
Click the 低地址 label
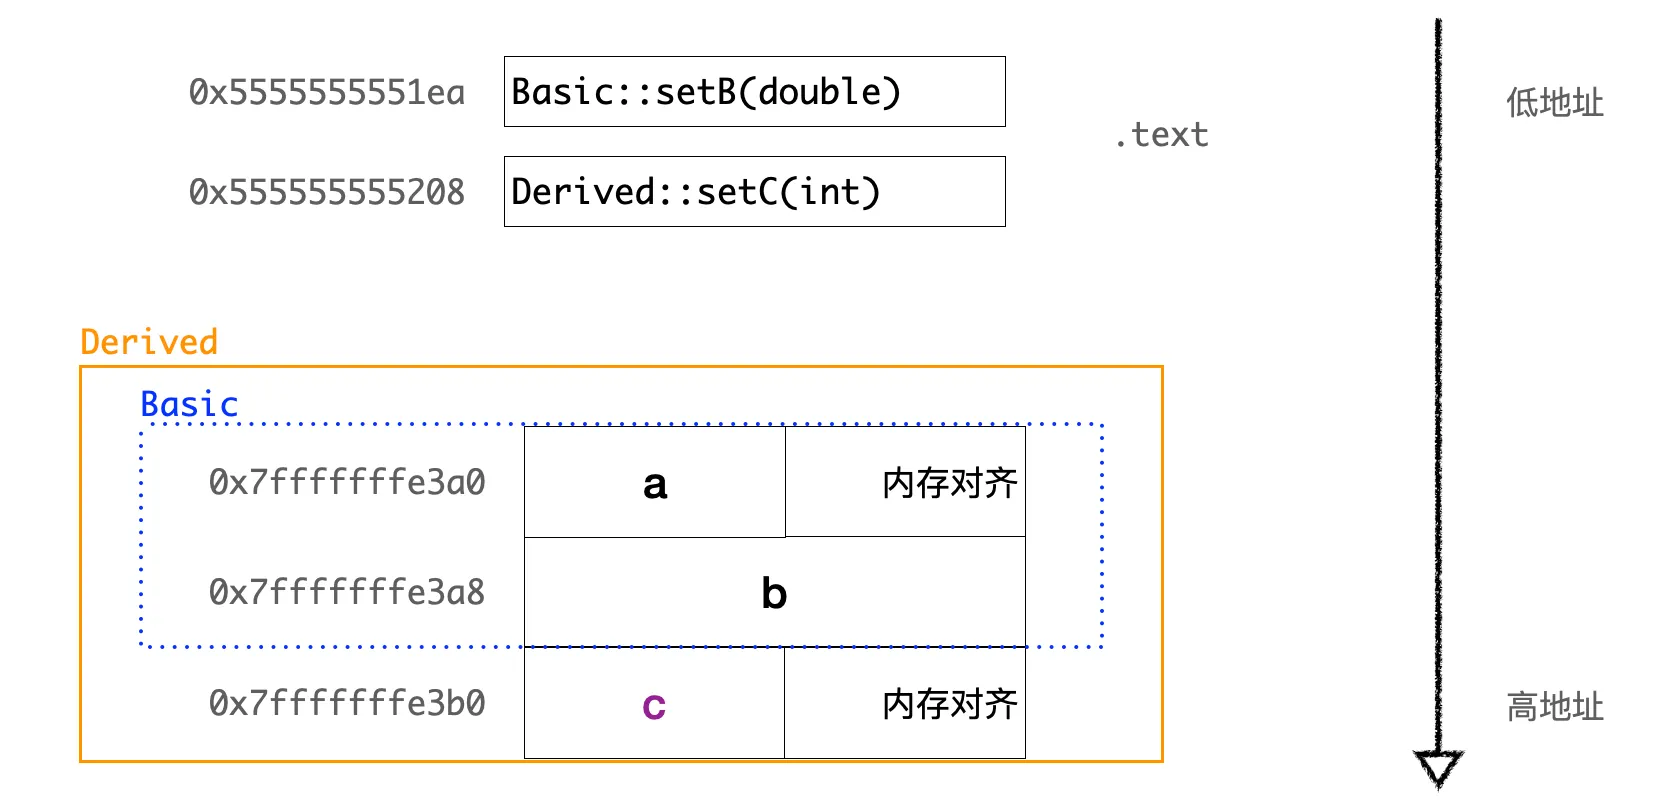(x=1554, y=103)
